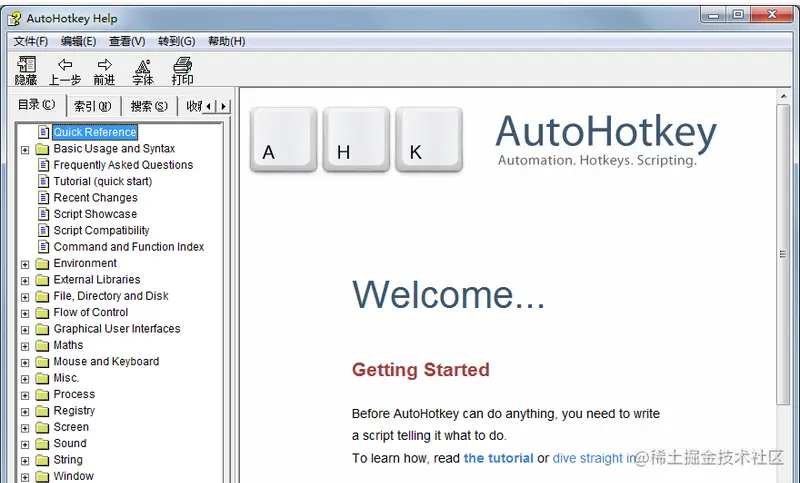The width and height of the screenshot is (800, 483).
Task: Expand the String tree node
Action: (x=25, y=461)
